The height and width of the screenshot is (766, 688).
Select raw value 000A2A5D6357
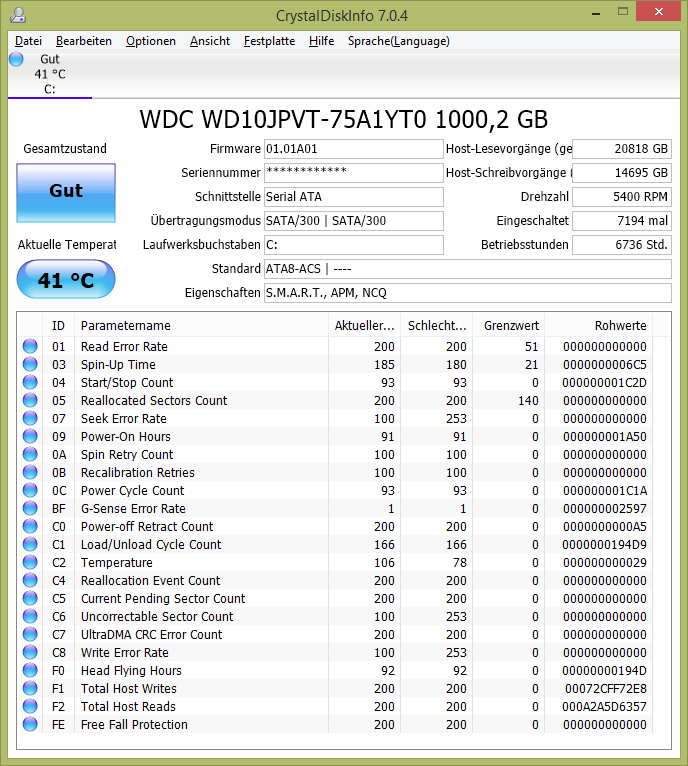coord(604,706)
